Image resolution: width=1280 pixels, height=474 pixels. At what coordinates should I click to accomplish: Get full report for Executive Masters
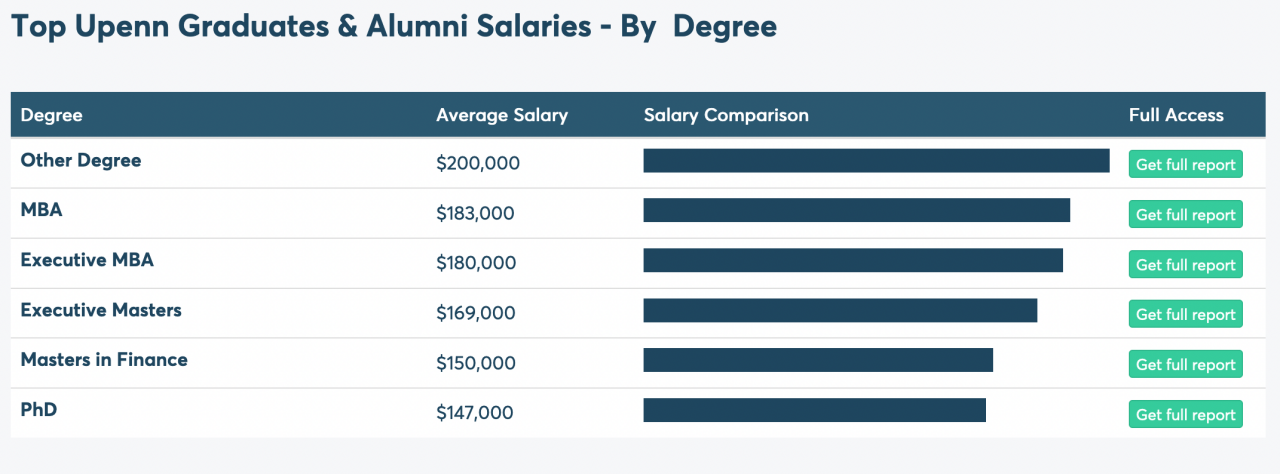point(1185,314)
